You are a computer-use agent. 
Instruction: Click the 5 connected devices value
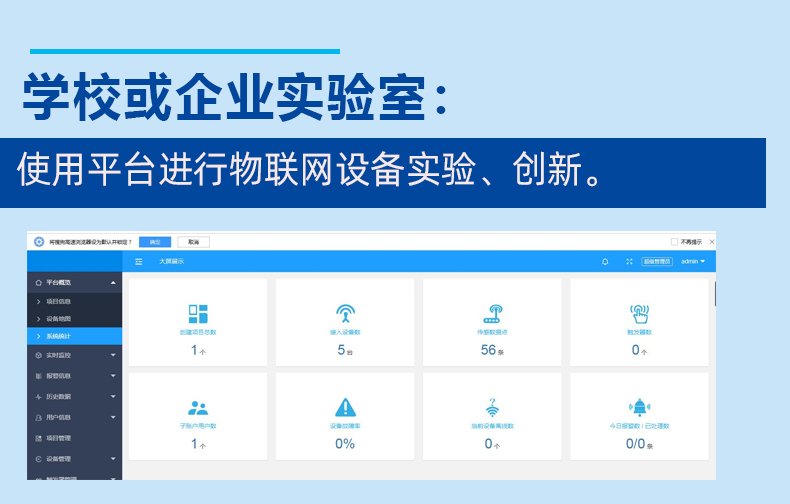click(x=341, y=350)
